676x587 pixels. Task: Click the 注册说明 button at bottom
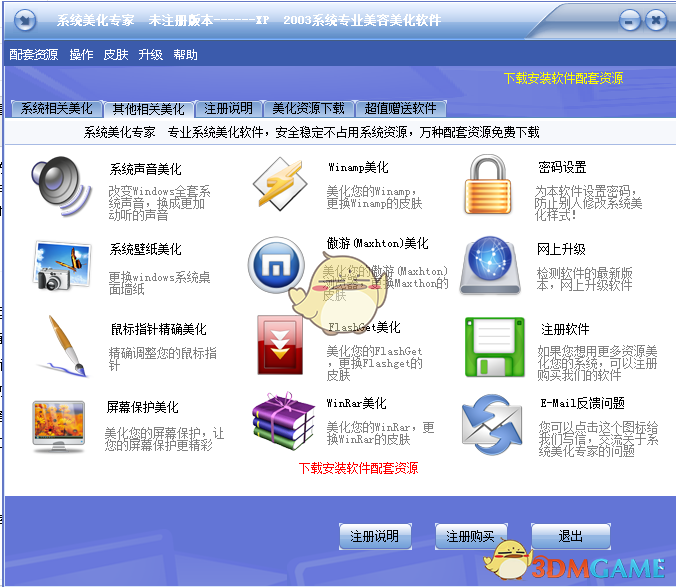(x=375, y=536)
